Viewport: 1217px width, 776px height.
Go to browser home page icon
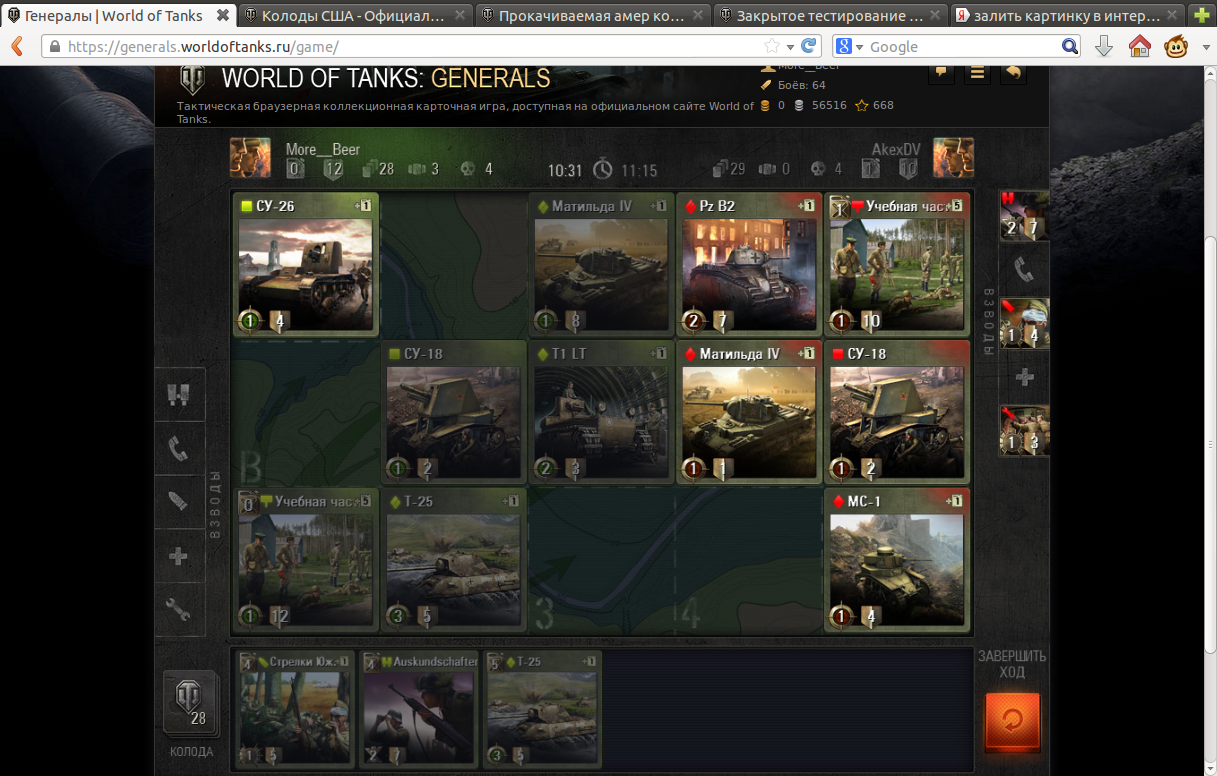1139,46
